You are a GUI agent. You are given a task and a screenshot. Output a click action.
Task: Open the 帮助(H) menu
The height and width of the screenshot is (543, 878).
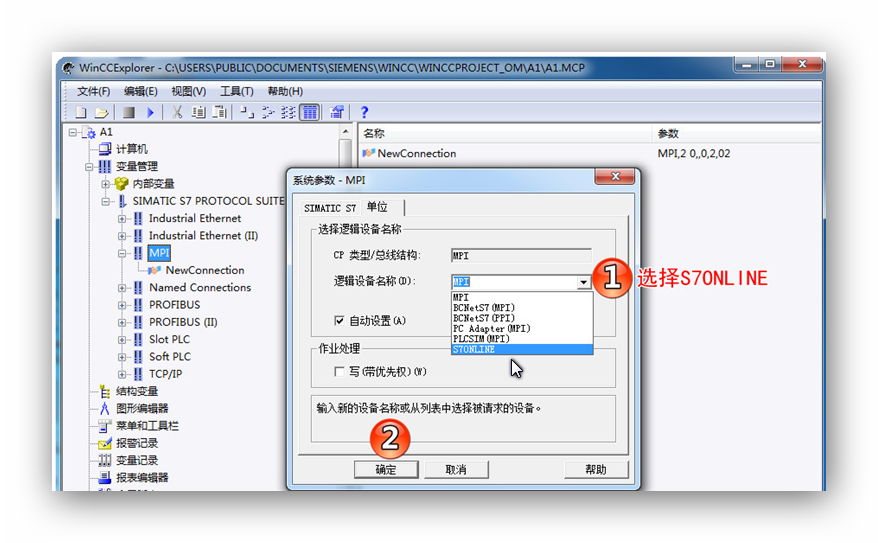click(285, 91)
